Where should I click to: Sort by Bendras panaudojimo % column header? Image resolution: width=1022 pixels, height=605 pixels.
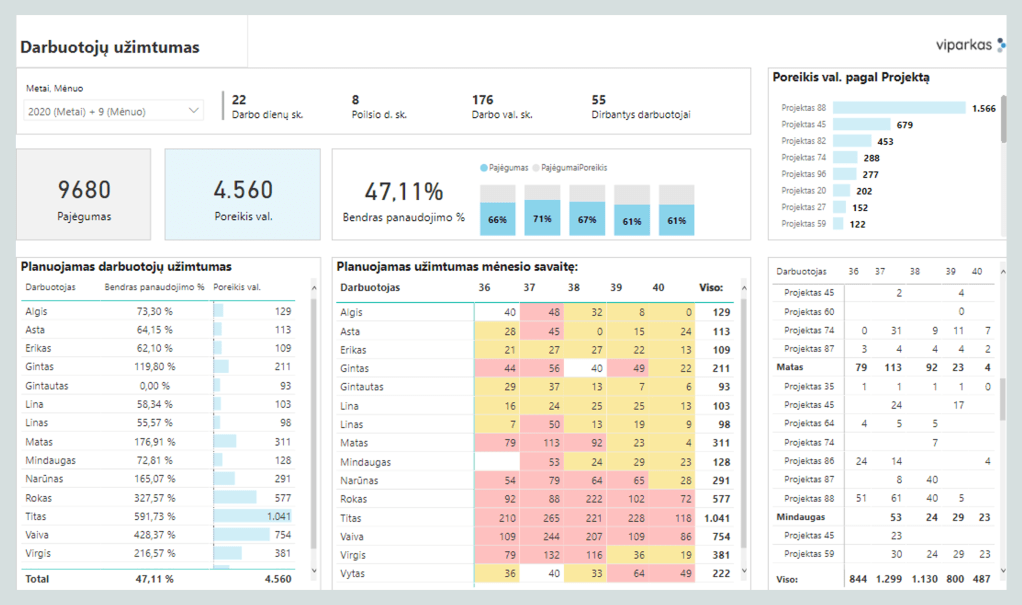click(154, 288)
